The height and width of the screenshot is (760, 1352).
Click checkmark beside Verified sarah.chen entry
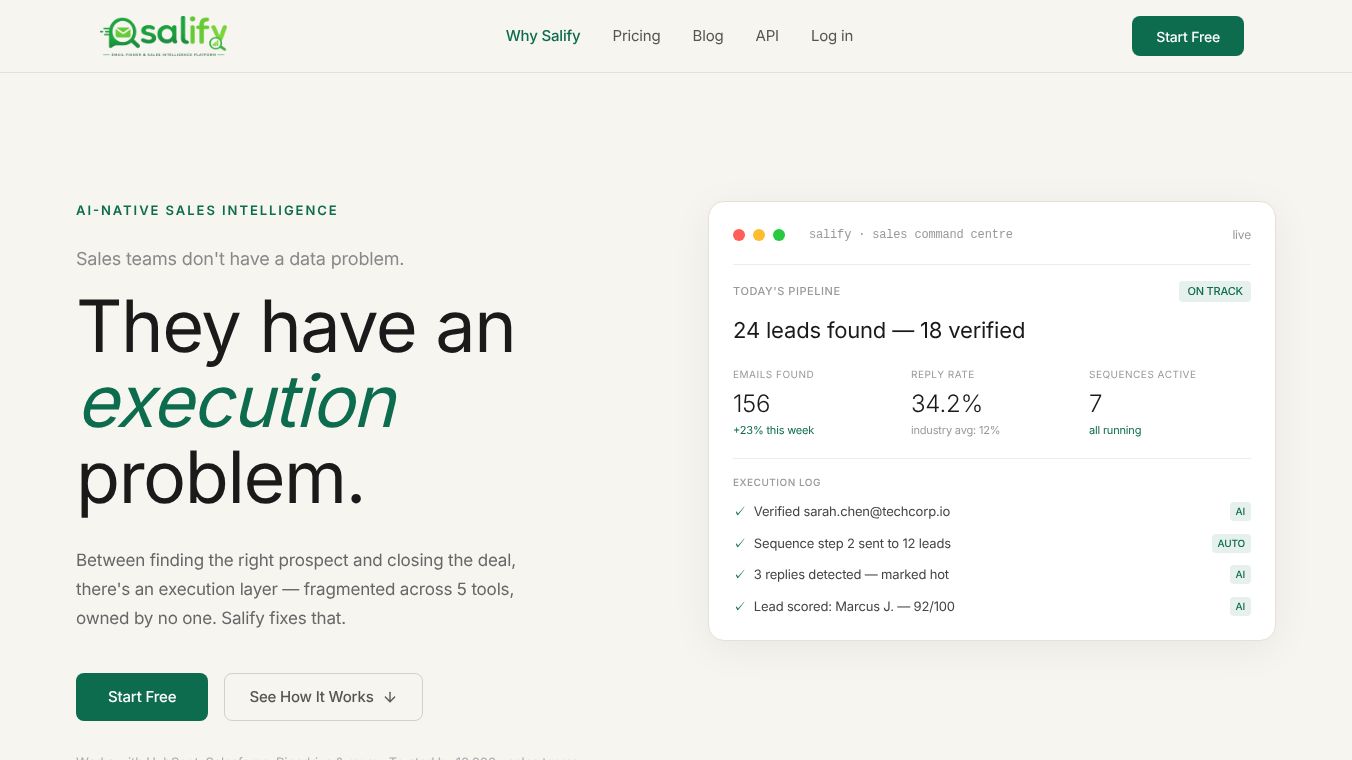(x=740, y=511)
